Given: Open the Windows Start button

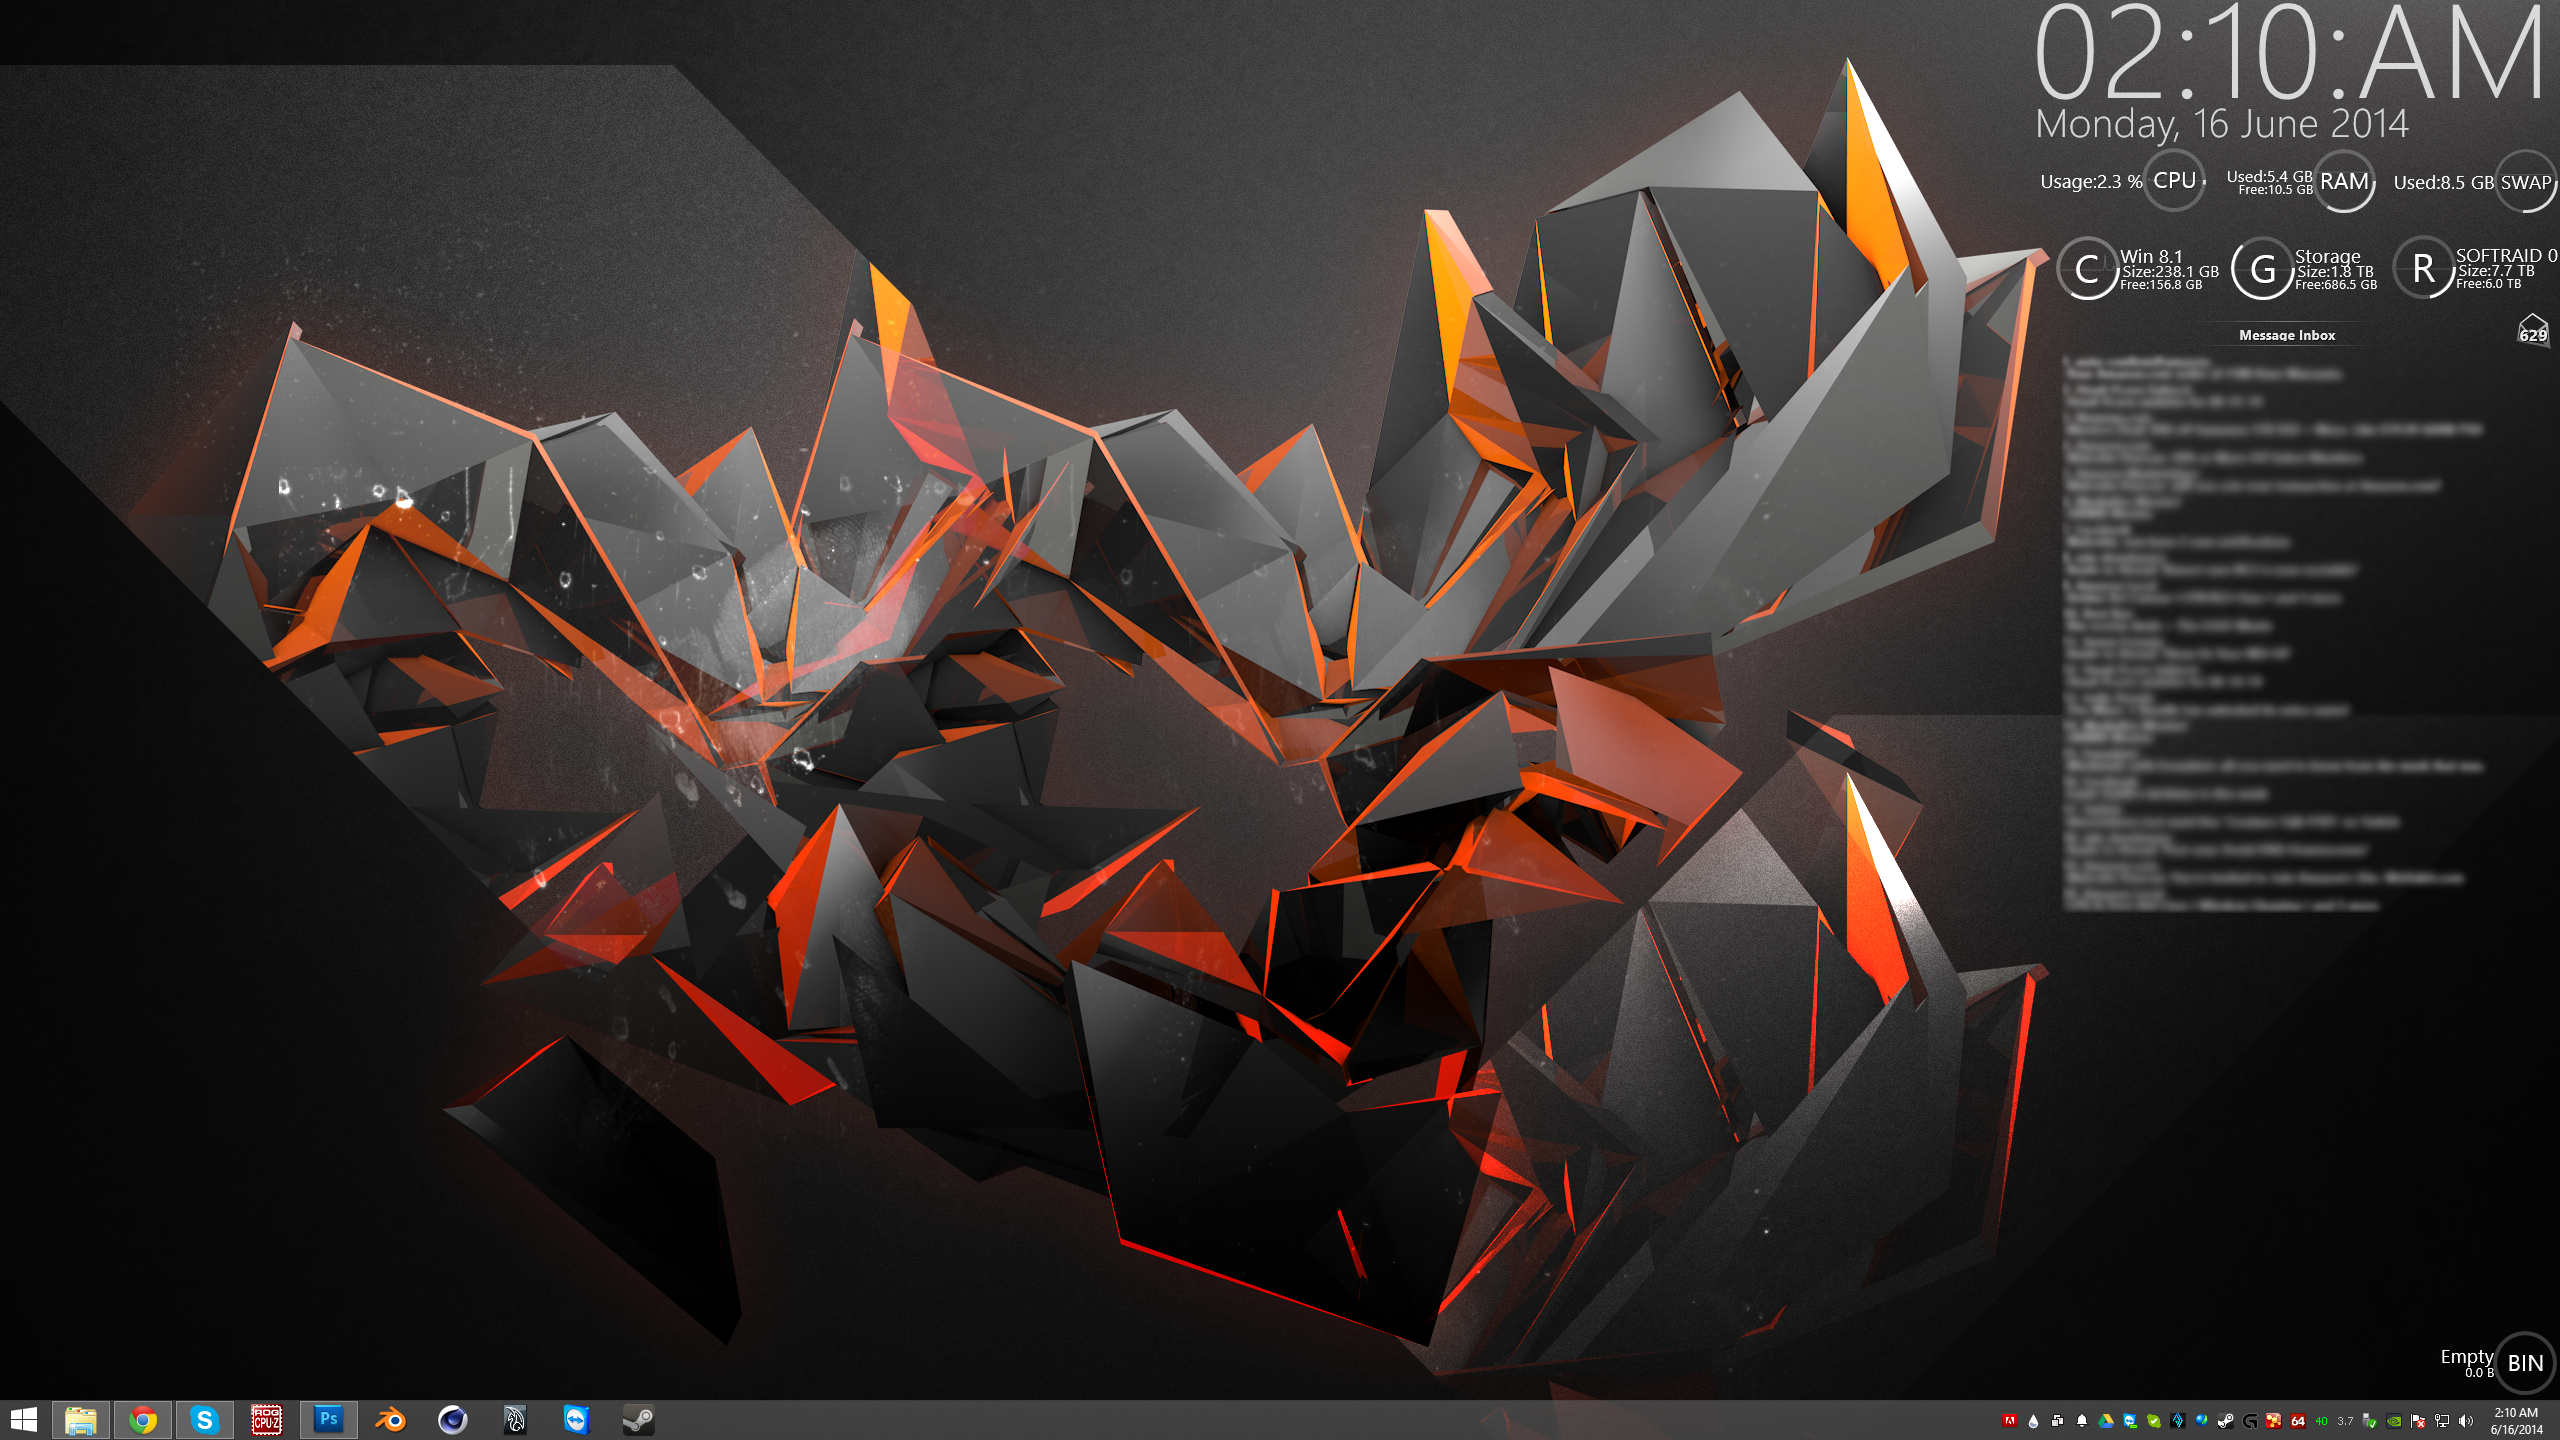Looking at the screenshot, I should click(23, 1420).
